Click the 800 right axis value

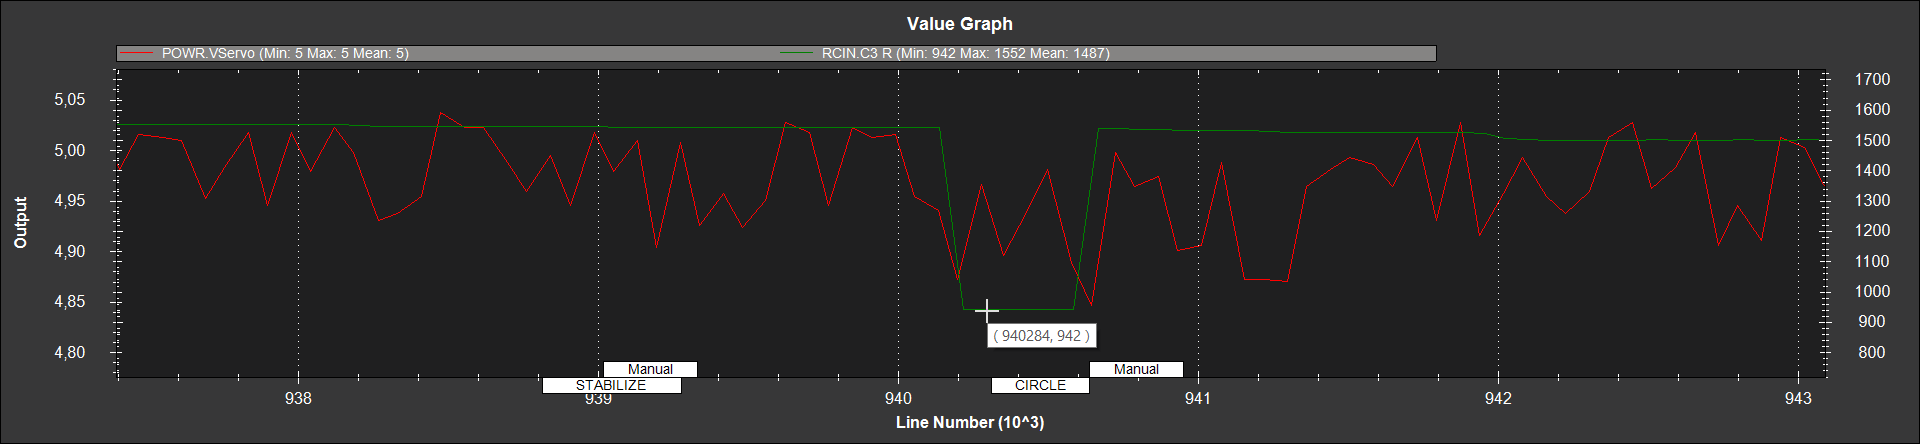(1872, 352)
